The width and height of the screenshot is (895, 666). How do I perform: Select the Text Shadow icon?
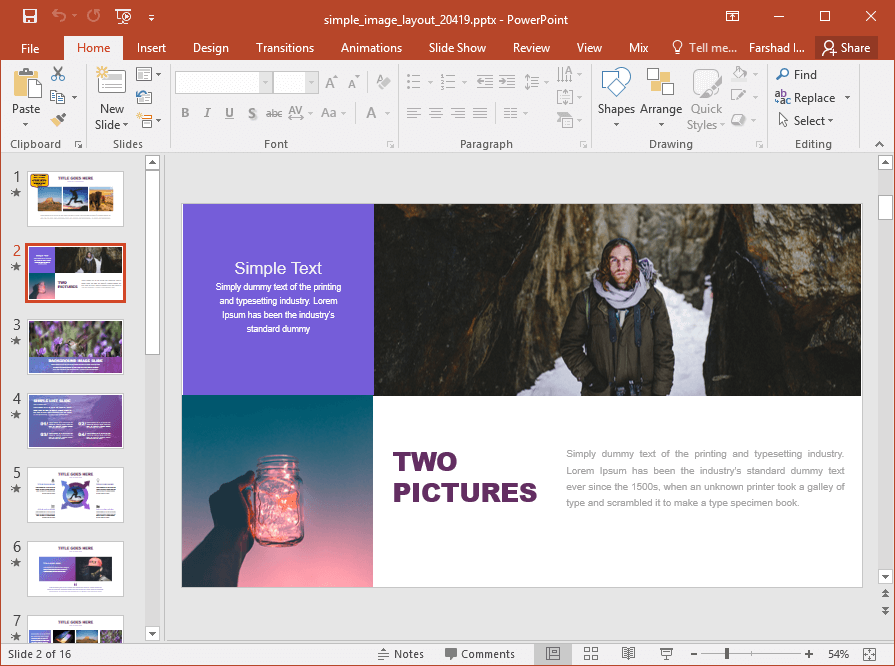[x=252, y=113]
